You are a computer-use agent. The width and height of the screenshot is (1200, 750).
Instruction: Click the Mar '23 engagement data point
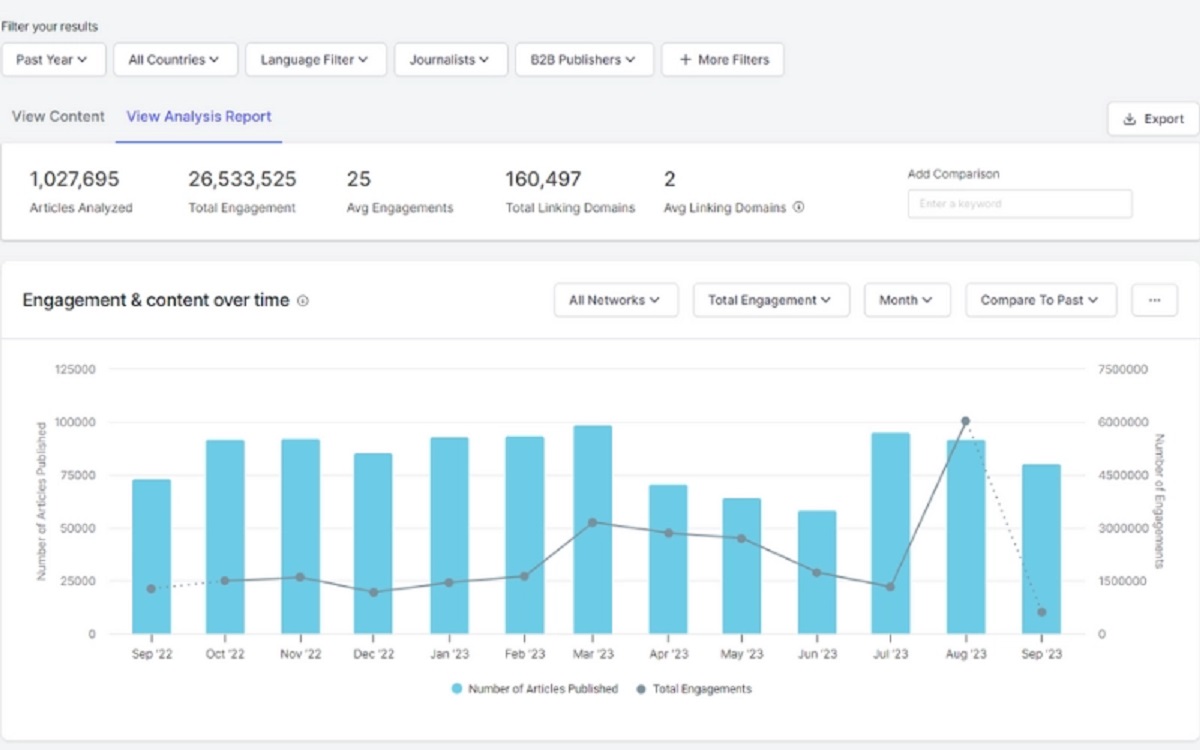(x=593, y=522)
